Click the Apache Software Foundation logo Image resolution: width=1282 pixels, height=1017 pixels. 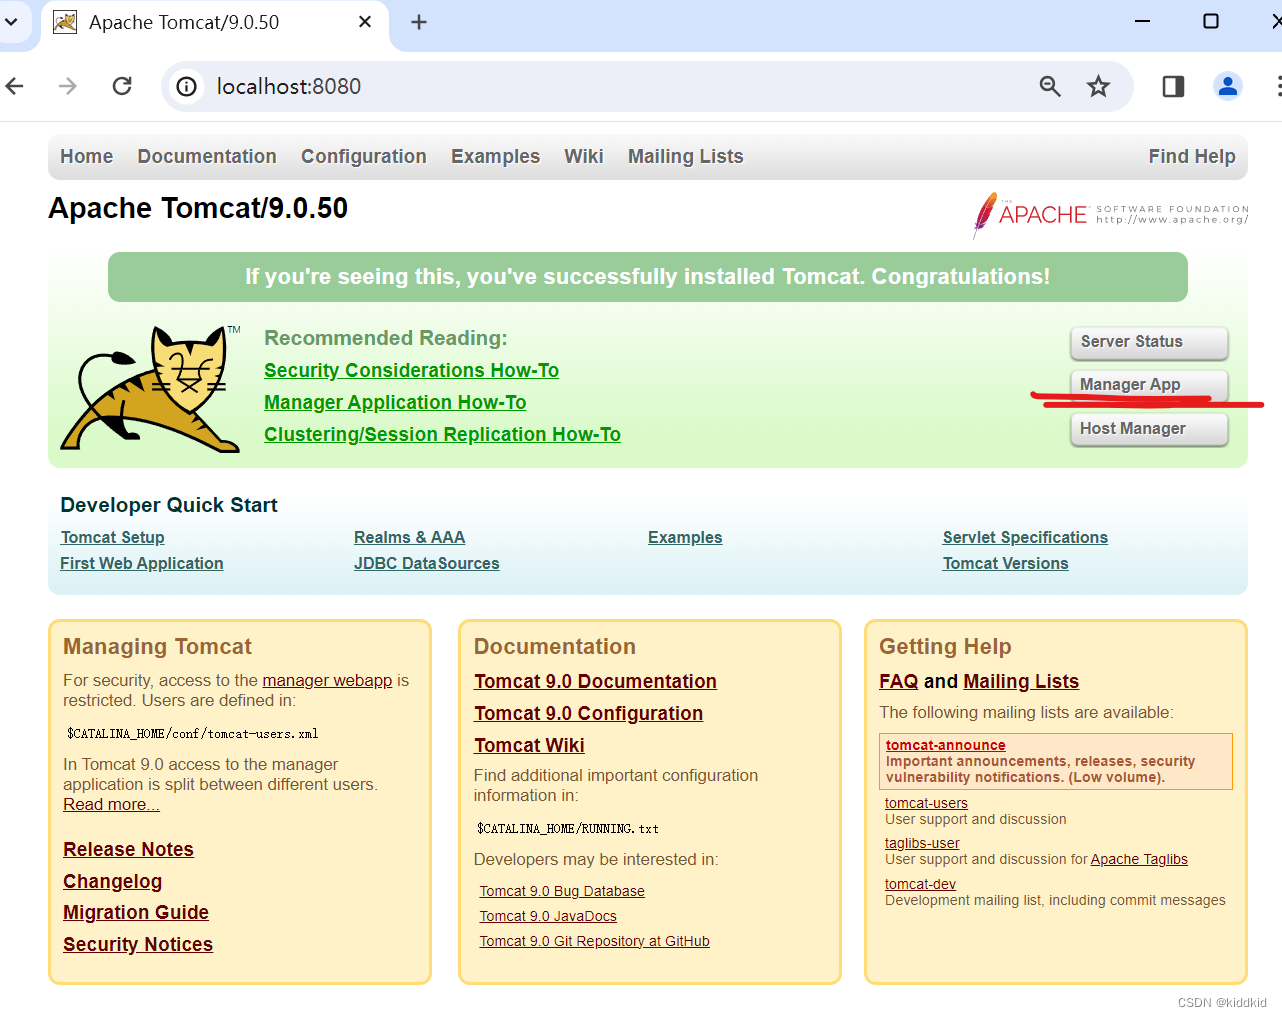[1110, 215]
